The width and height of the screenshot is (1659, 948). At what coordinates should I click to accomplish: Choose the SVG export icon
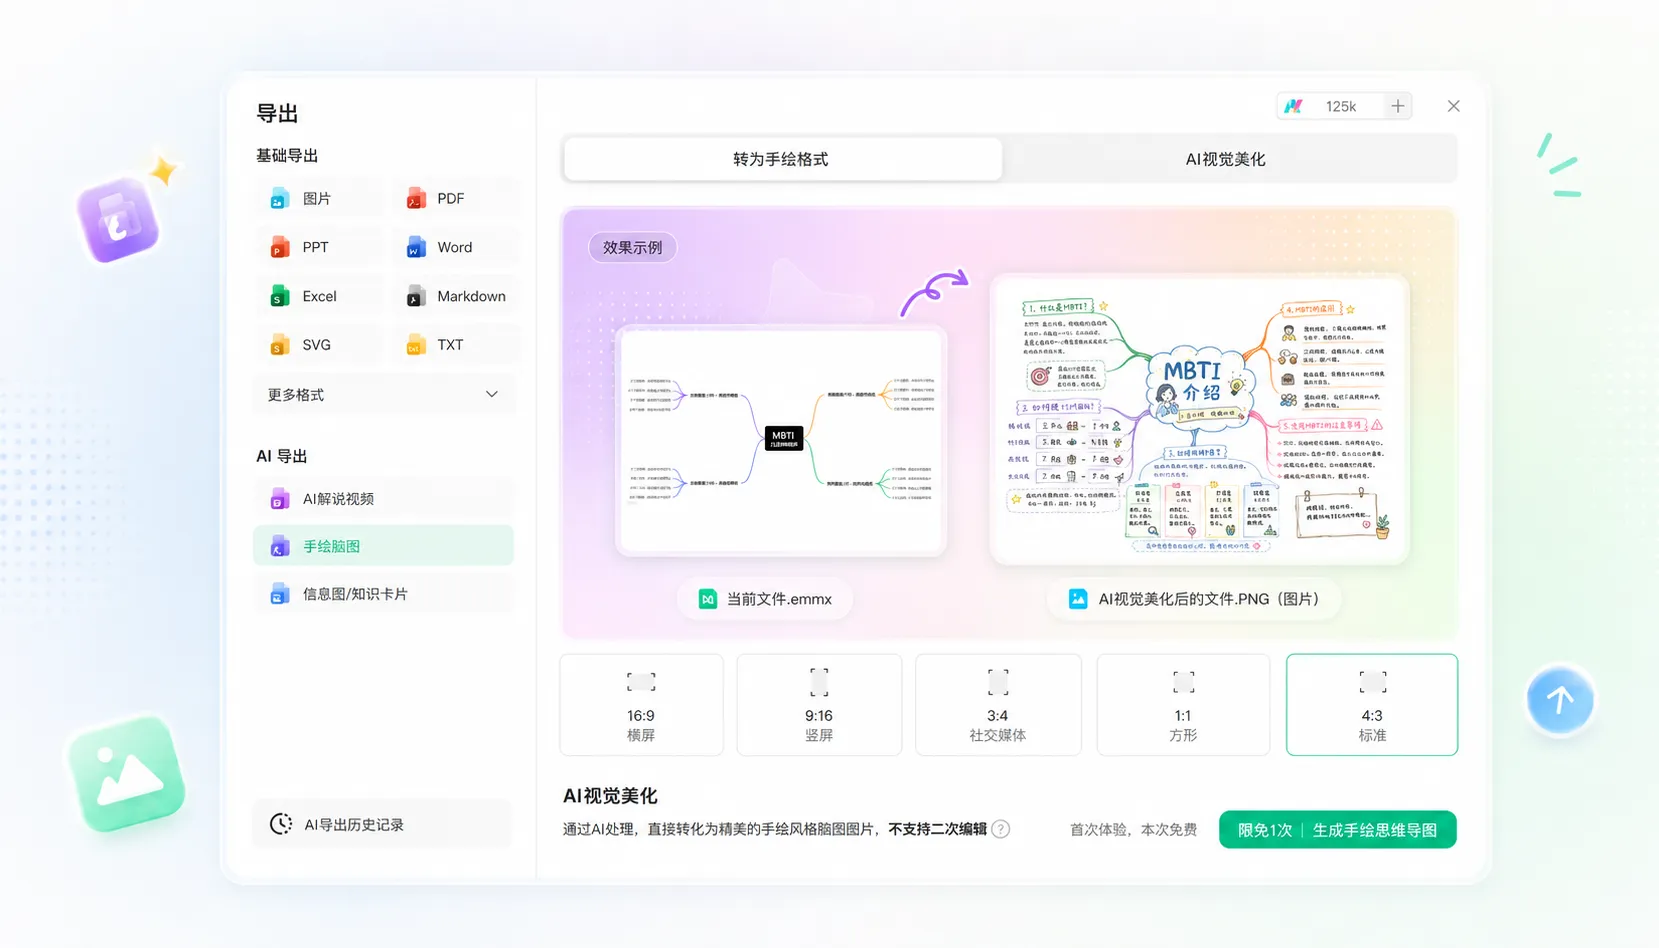point(280,345)
